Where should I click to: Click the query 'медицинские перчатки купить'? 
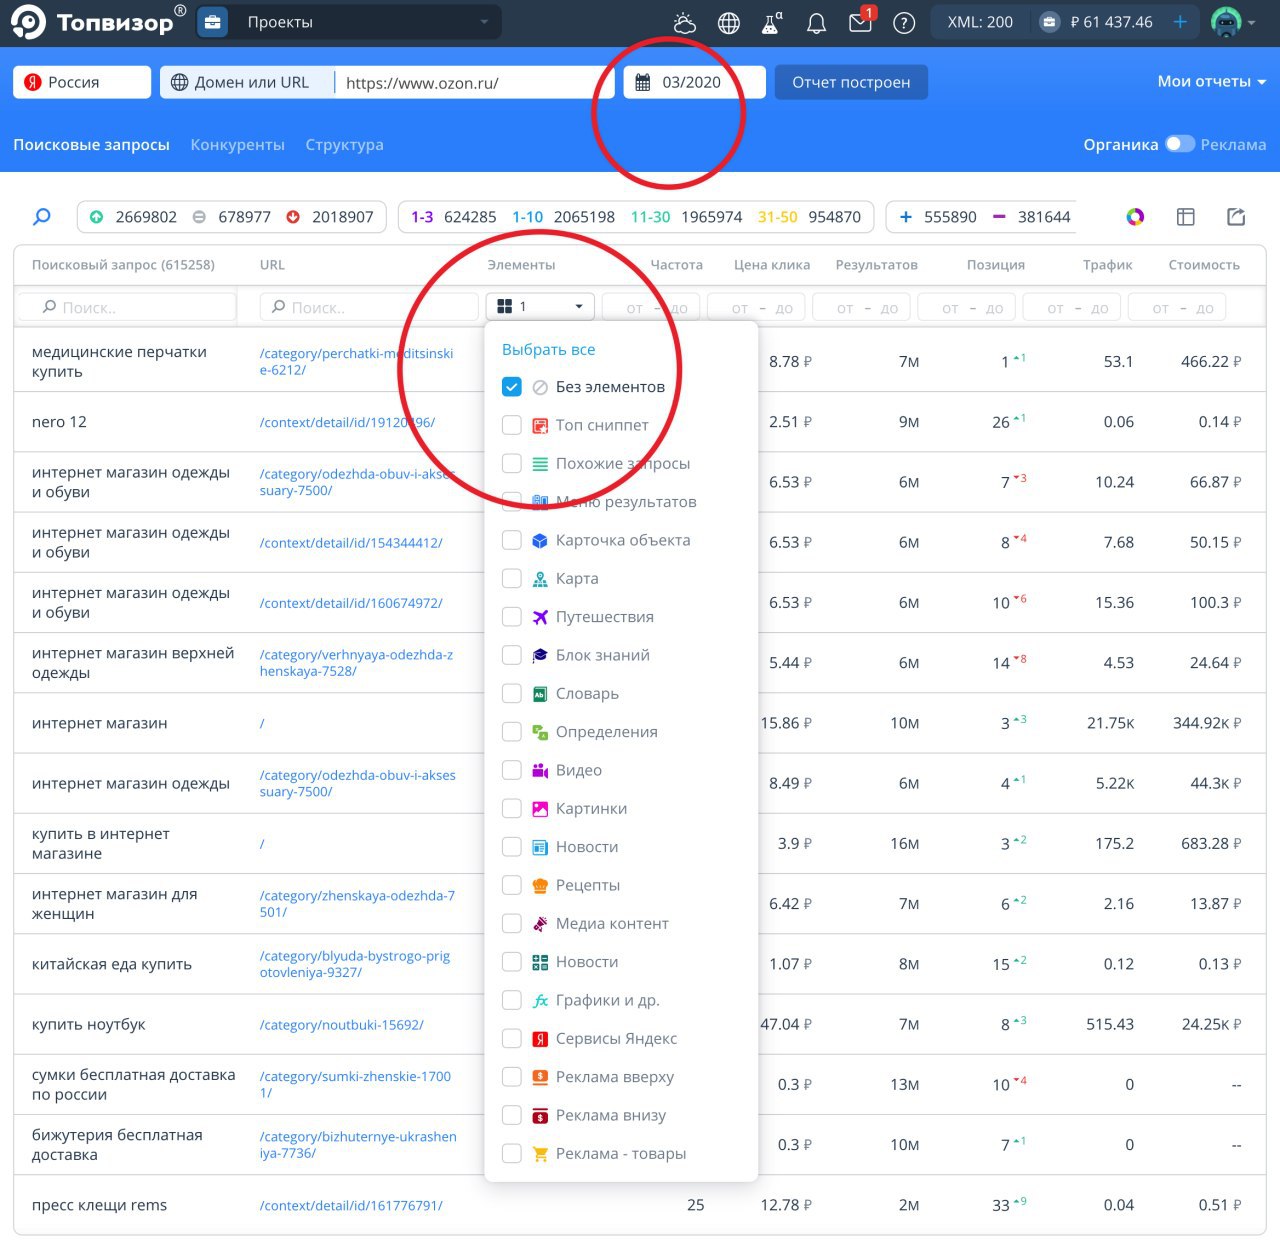[x=119, y=361]
